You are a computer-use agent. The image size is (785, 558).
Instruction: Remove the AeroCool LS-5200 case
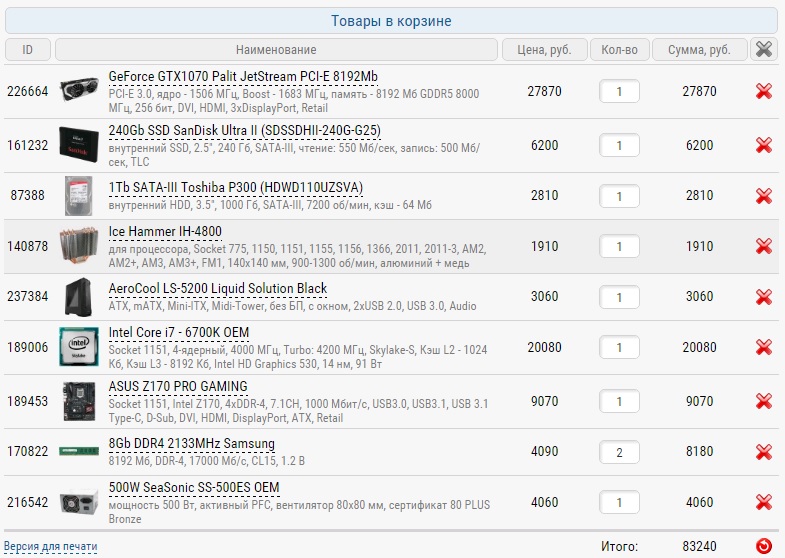click(x=763, y=297)
